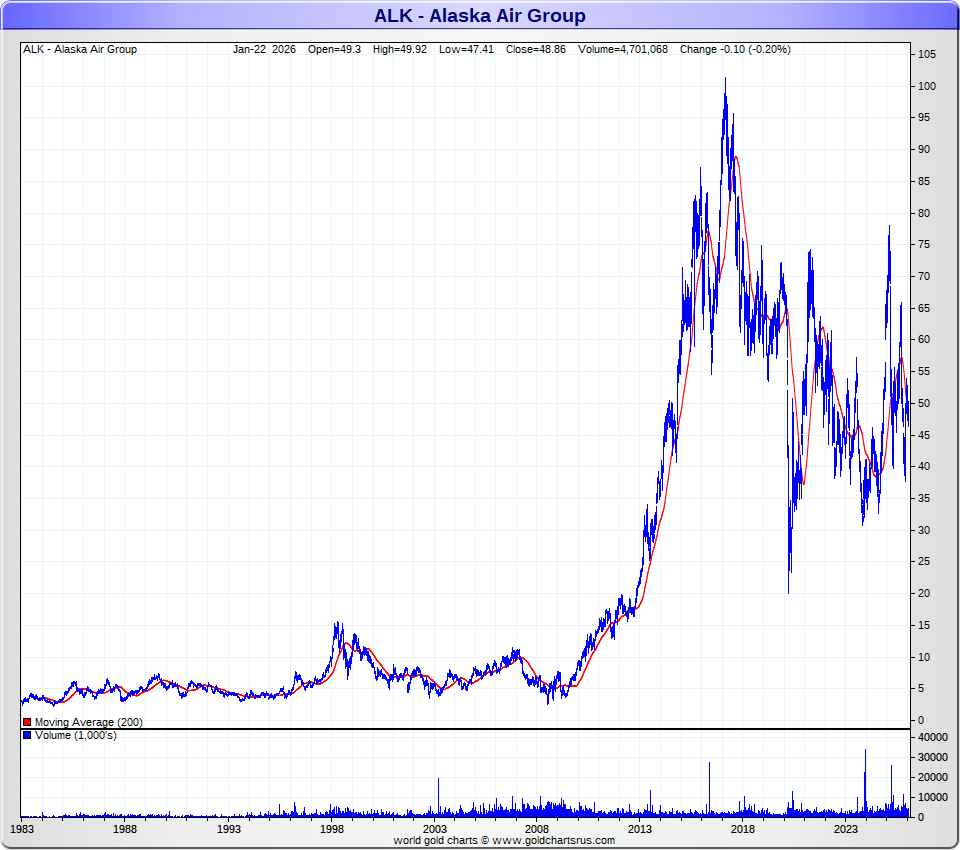Click the 1998 x-axis label

[x=332, y=829]
